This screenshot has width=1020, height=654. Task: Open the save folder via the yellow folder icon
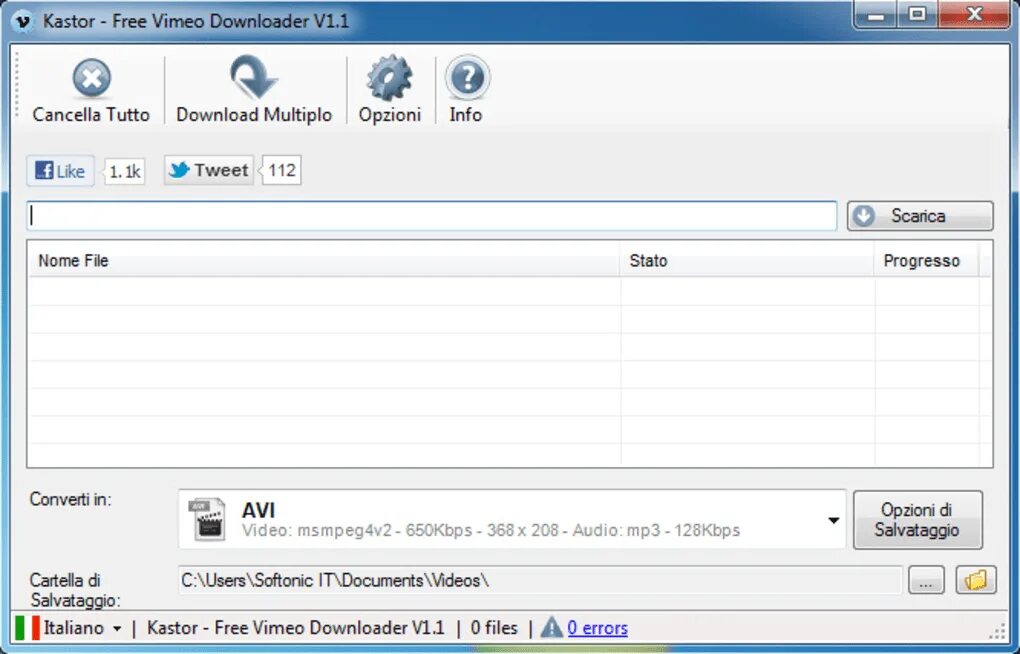click(x=976, y=580)
